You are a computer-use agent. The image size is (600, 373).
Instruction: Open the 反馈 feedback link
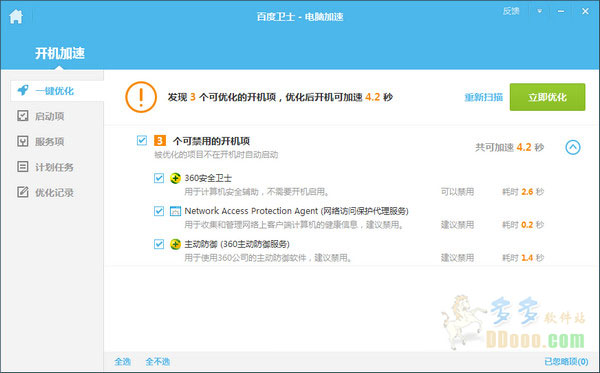(x=511, y=11)
